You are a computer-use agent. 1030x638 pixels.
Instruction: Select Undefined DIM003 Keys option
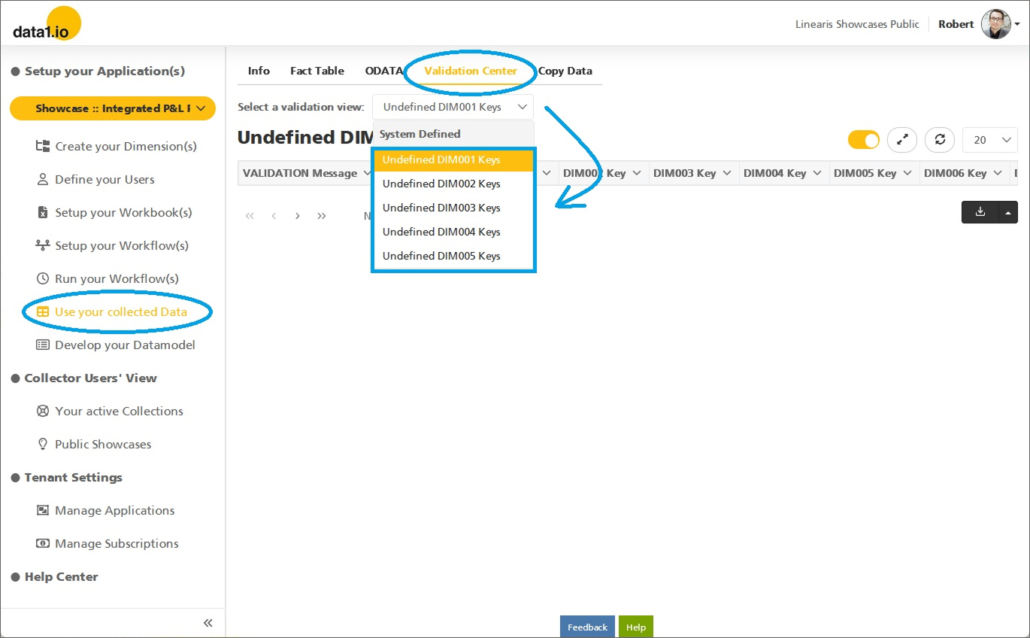(x=441, y=208)
